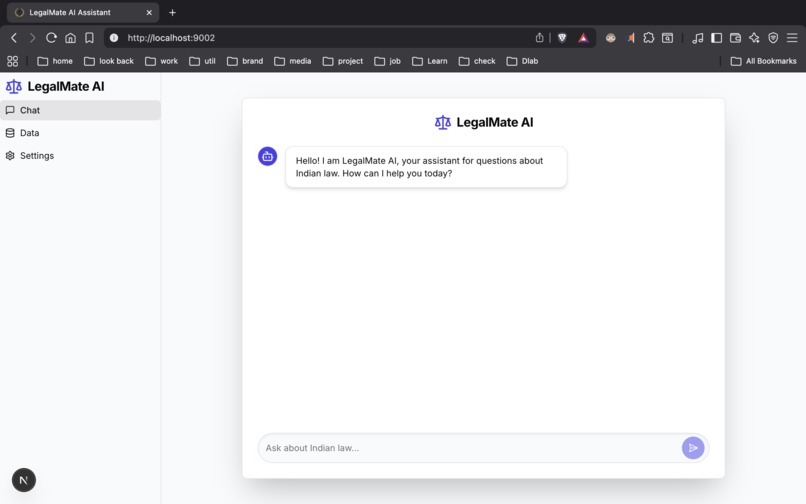Viewport: 806px width, 504px height.
Task: Click the greeting message from LegalMate AI
Action: tap(426, 167)
